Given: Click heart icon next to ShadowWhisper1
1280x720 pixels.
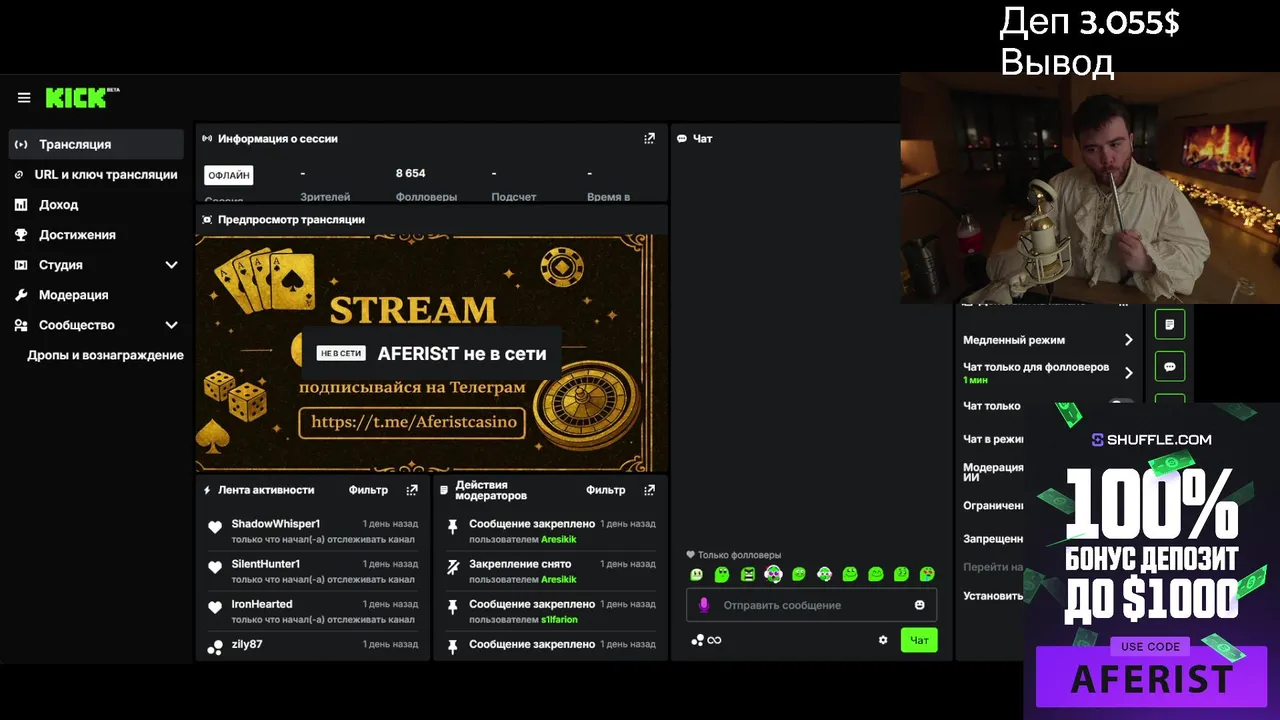Looking at the screenshot, I should [215, 527].
